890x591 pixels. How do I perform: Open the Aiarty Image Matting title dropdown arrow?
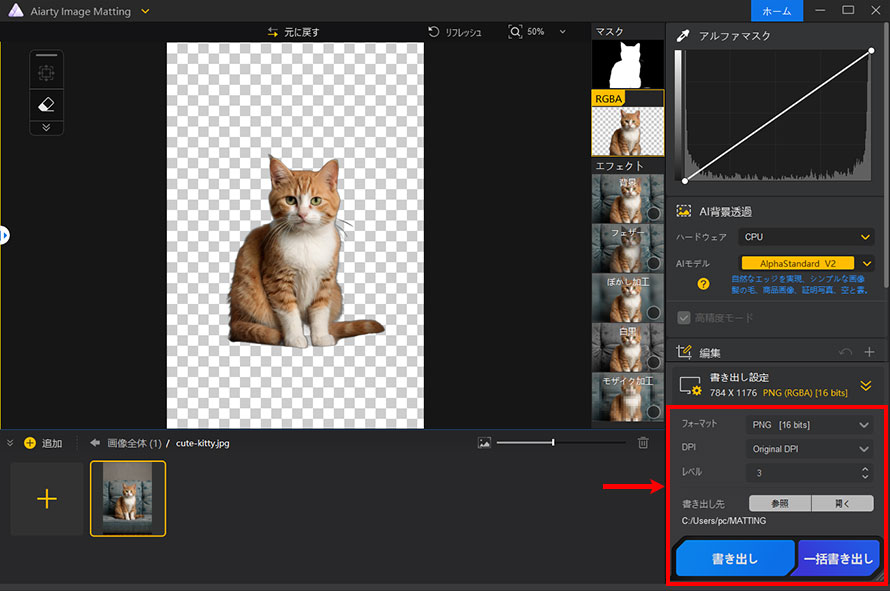click(145, 11)
